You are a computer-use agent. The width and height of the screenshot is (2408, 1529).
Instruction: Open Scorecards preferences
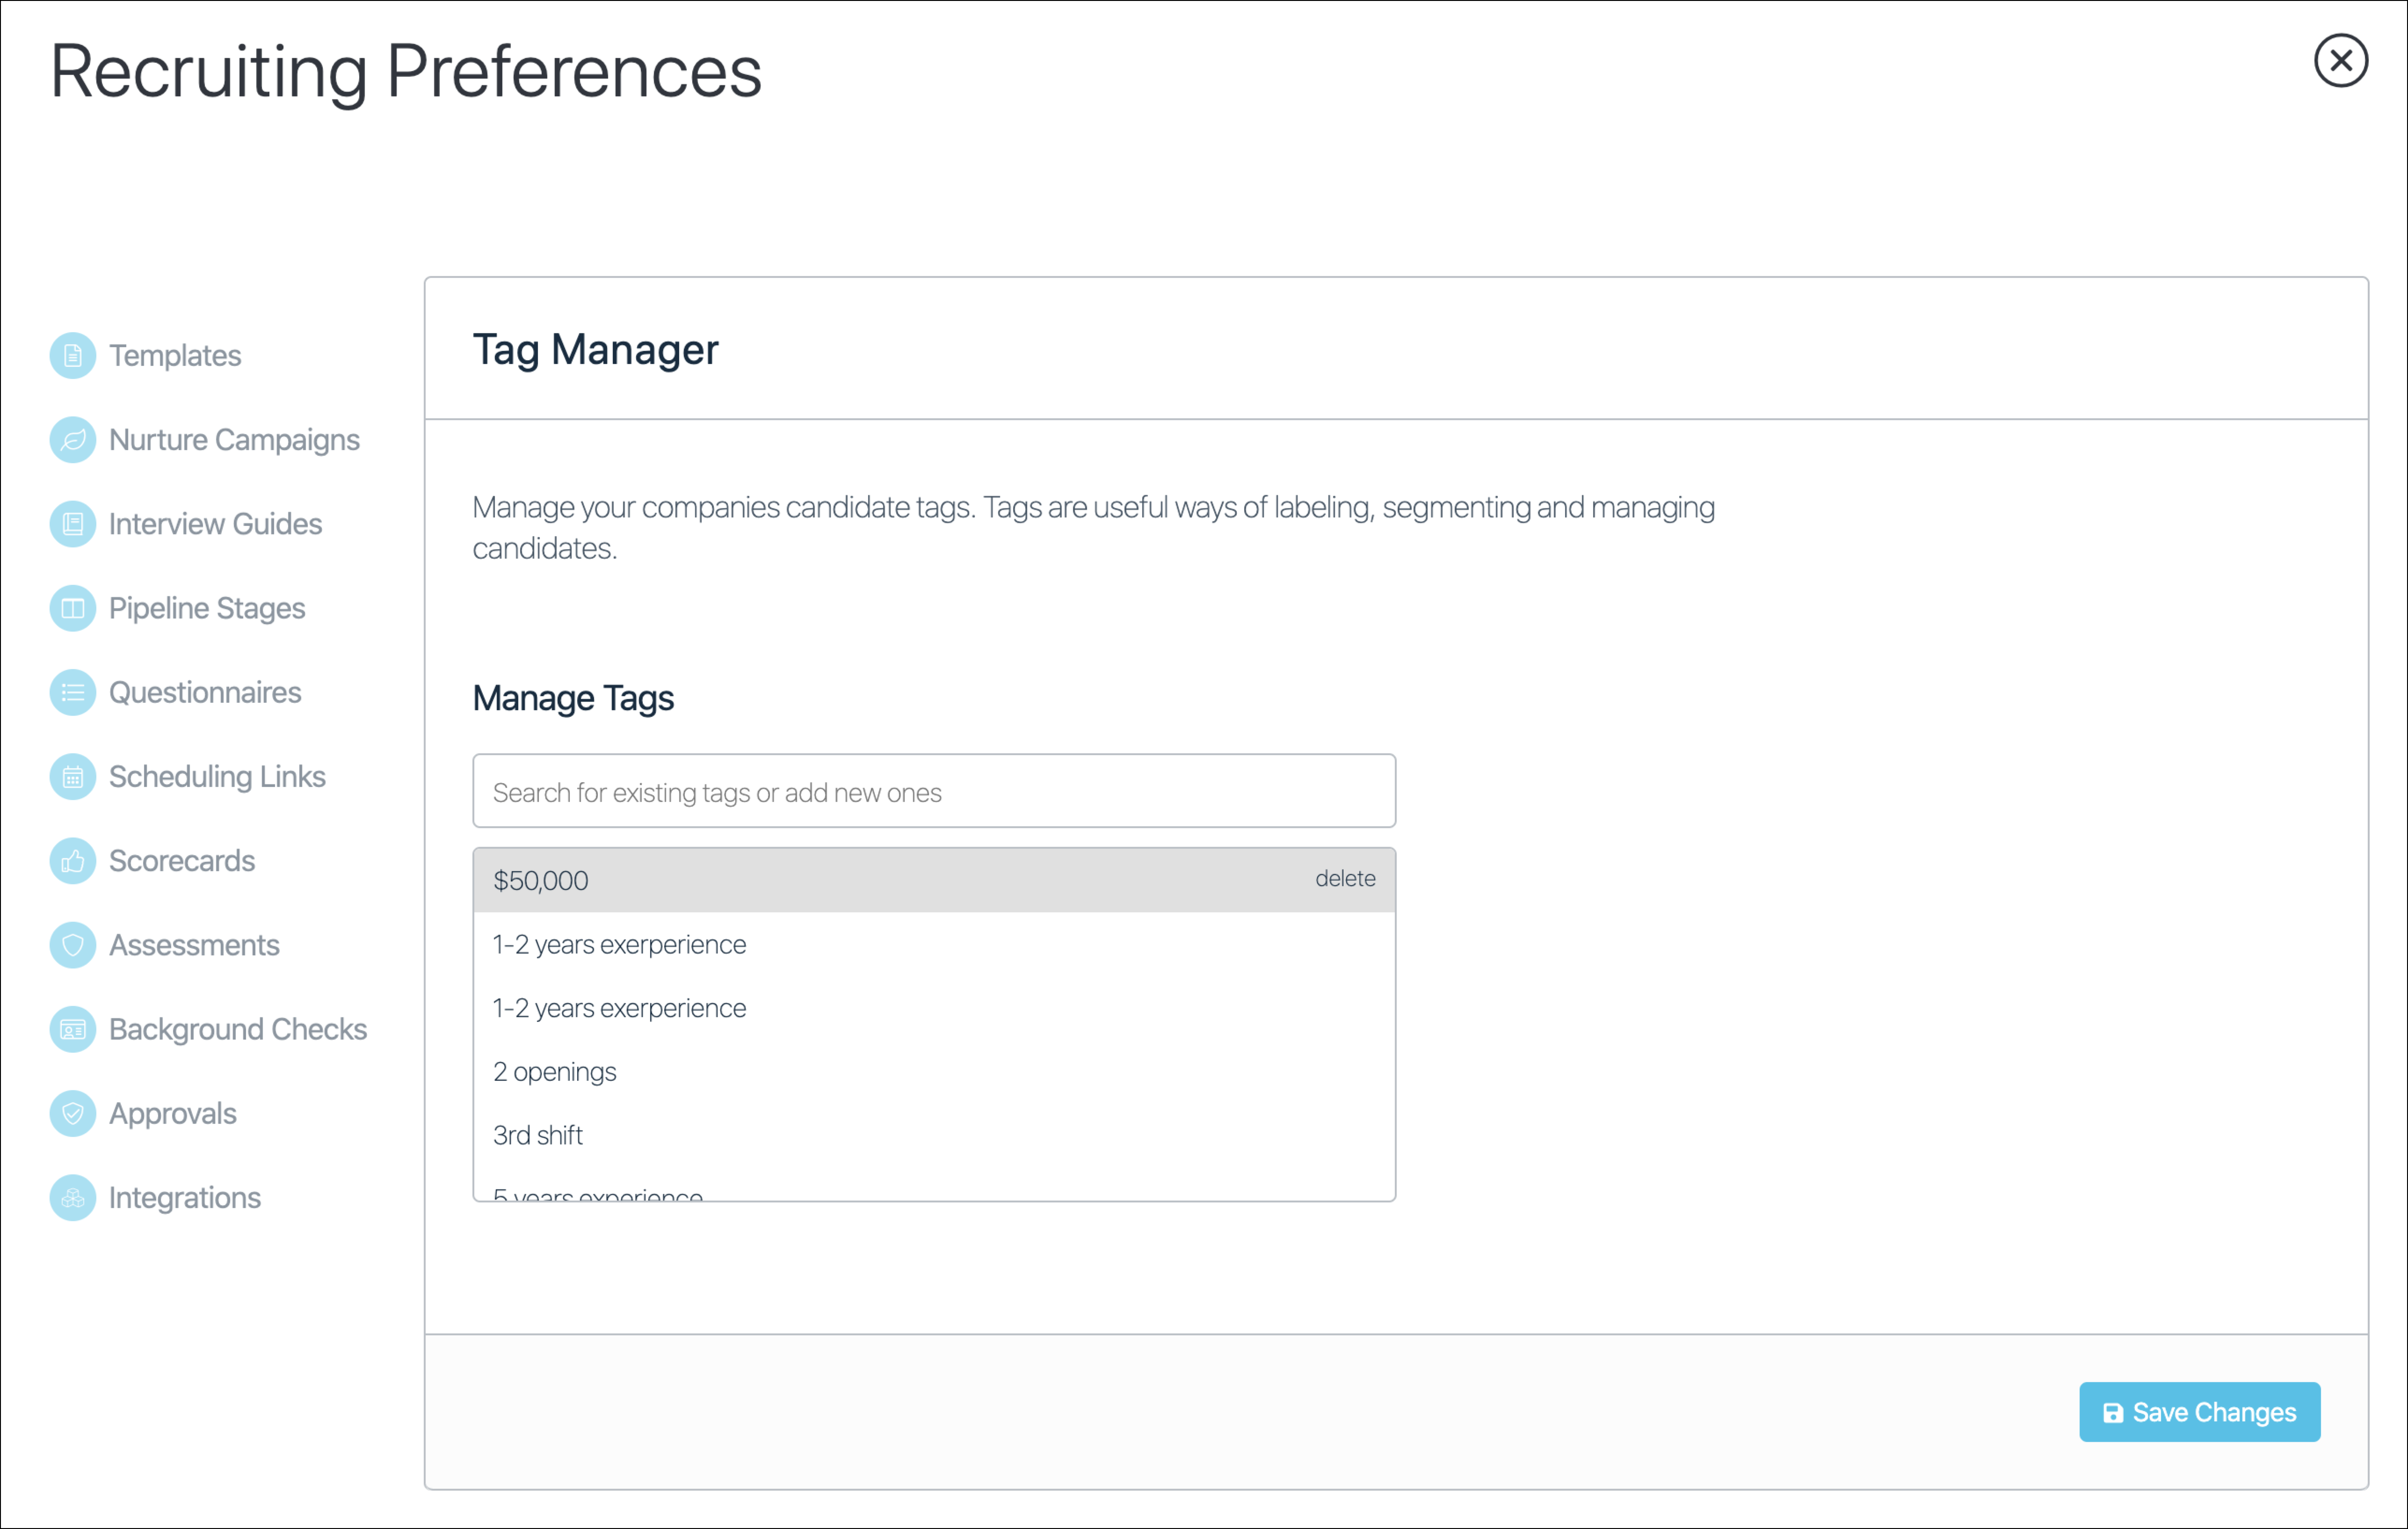(x=182, y=861)
